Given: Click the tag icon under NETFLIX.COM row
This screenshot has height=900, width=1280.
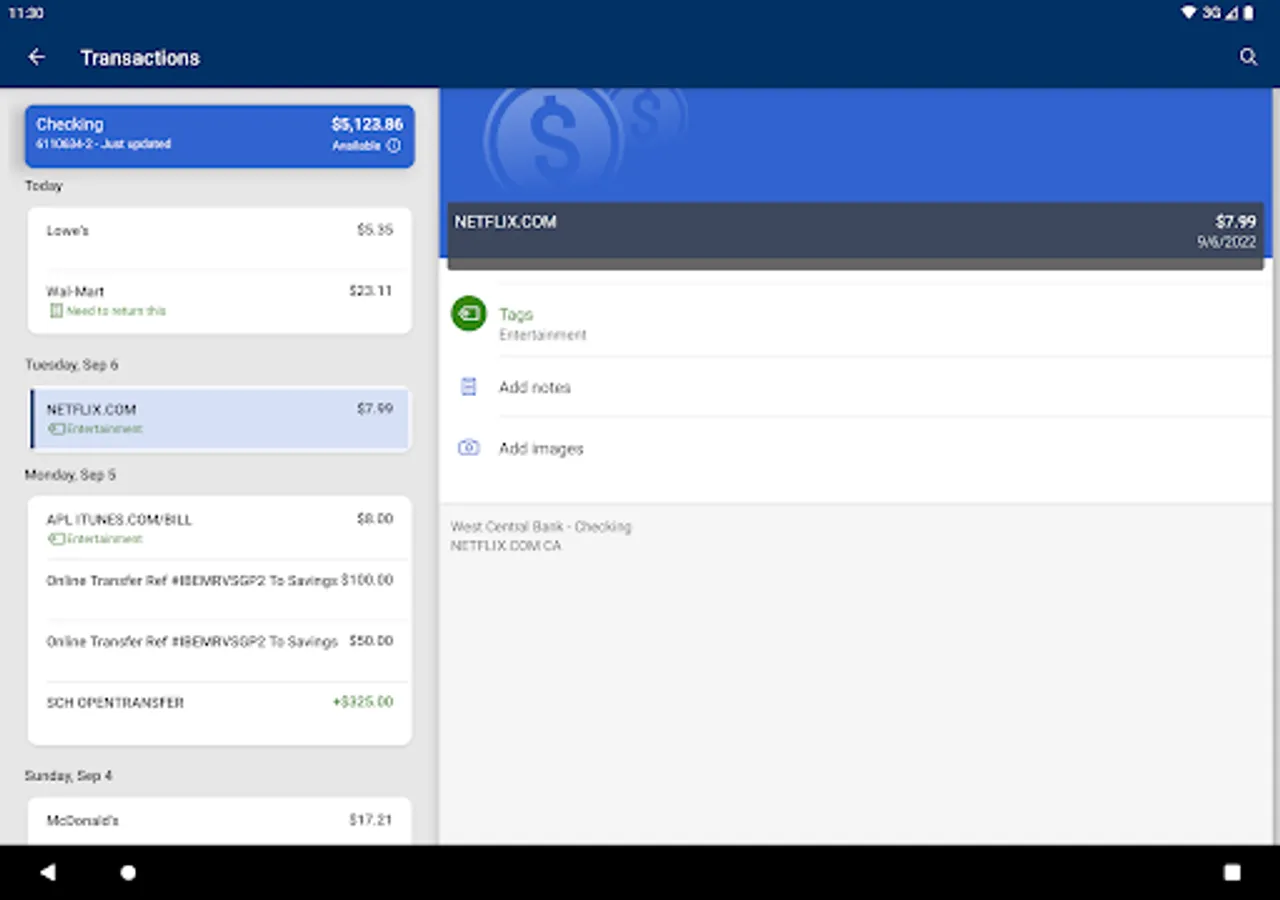Looking at the screenshot, I should (56, 429).
